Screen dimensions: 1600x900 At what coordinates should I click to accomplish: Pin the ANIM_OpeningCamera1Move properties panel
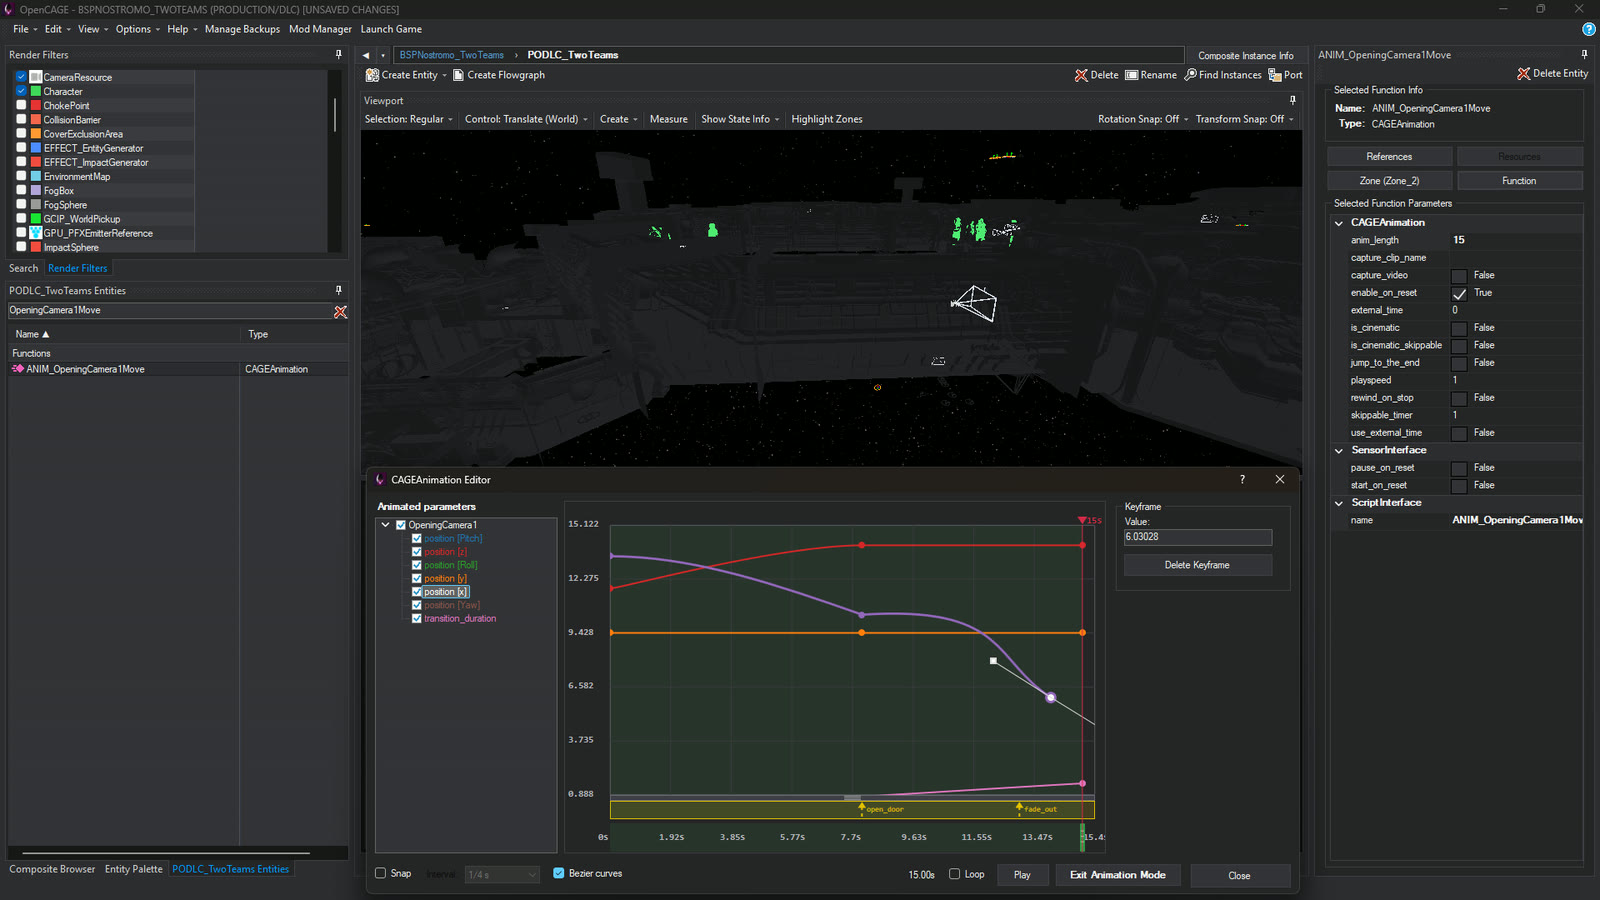click(1584, 55)
